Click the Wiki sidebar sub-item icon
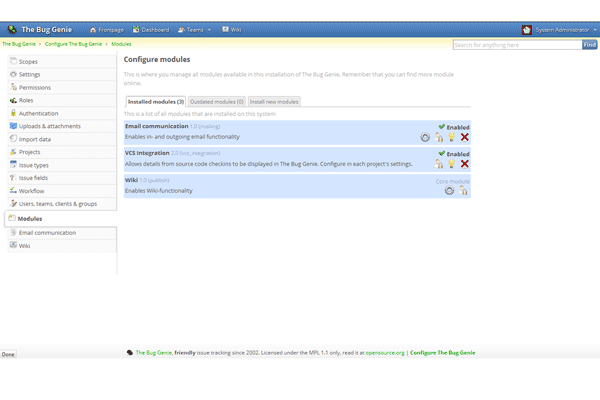 point(13,245)
